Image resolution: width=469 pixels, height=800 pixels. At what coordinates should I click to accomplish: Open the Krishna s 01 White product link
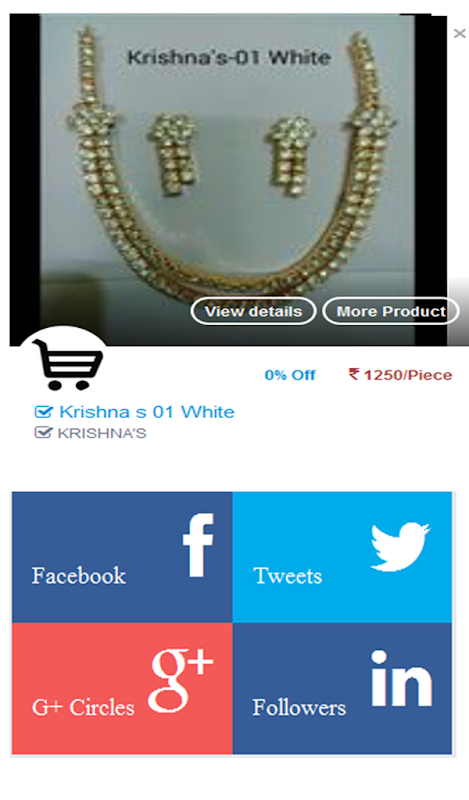(x=147, y=412)
